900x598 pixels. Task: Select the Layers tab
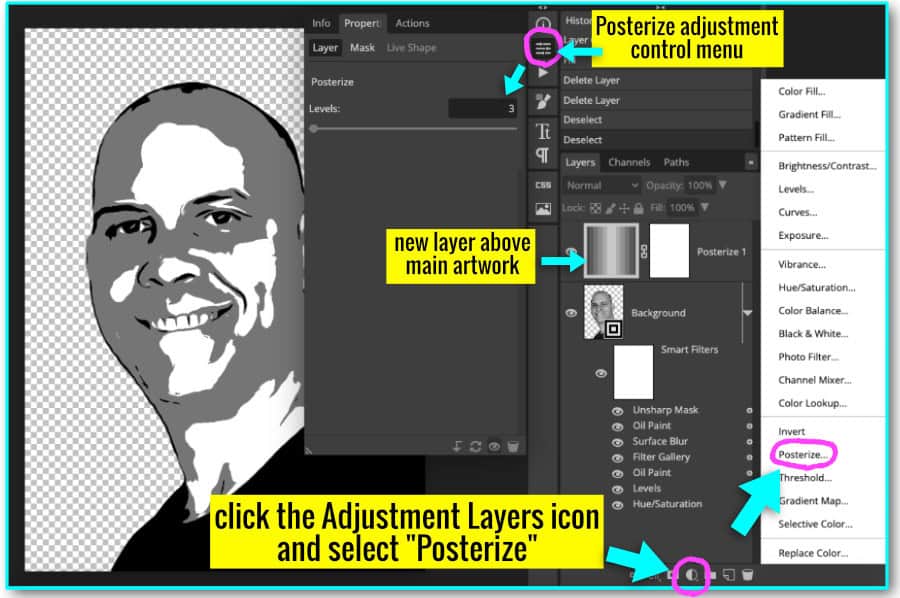pos(580,162)
